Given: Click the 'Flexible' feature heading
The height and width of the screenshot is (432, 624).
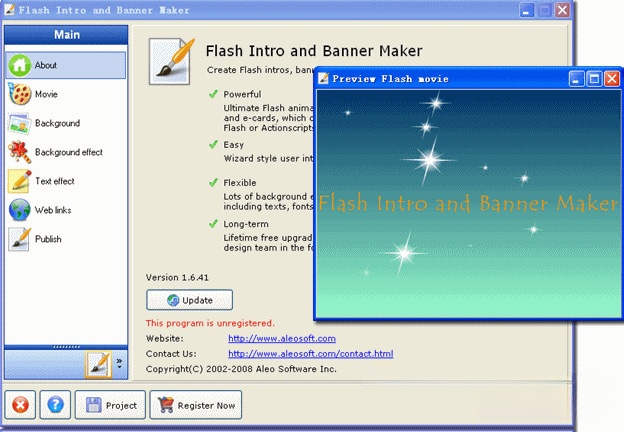Looking at the screenshot, I should (x=240, y=183).
